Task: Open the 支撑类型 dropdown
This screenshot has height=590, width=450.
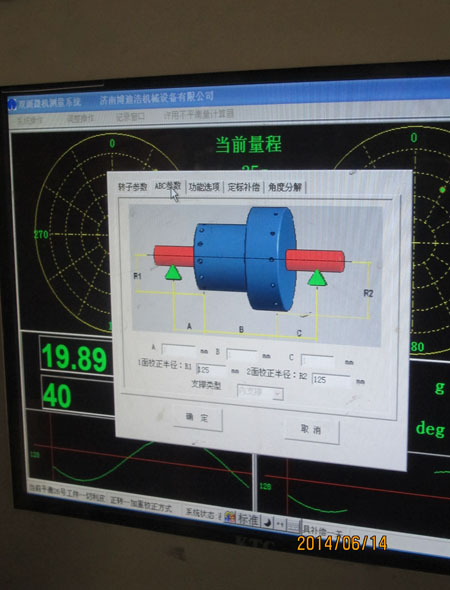Action: [x=260, y=393]
